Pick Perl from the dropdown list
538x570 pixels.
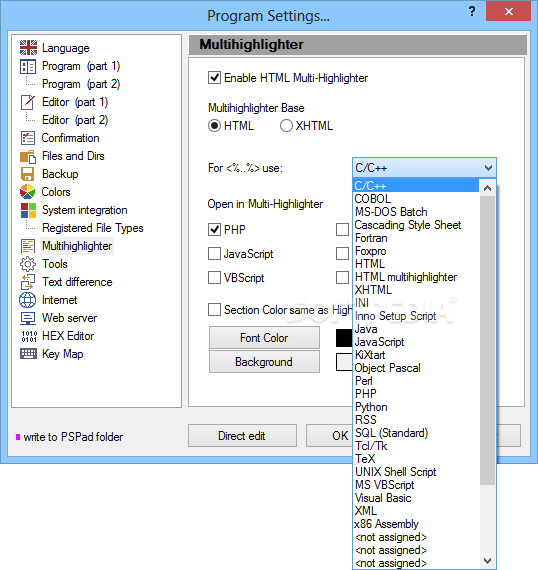click(x=416, y=381)
